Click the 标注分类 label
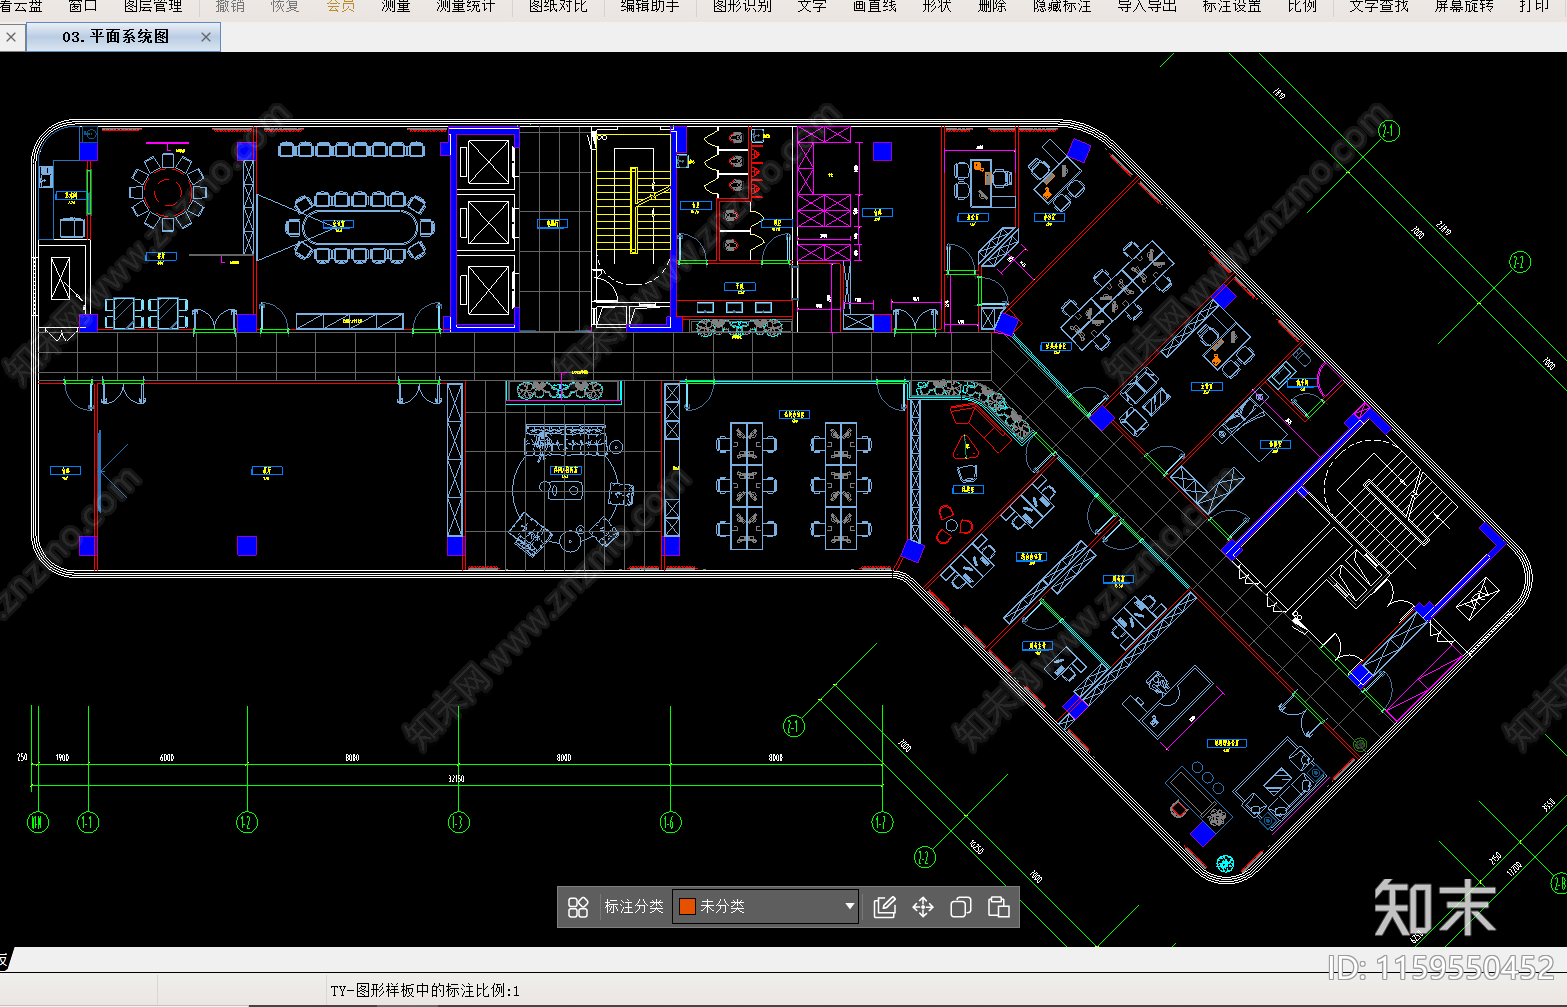The height and width of the screenshot is (1007, 1567). 634,906
